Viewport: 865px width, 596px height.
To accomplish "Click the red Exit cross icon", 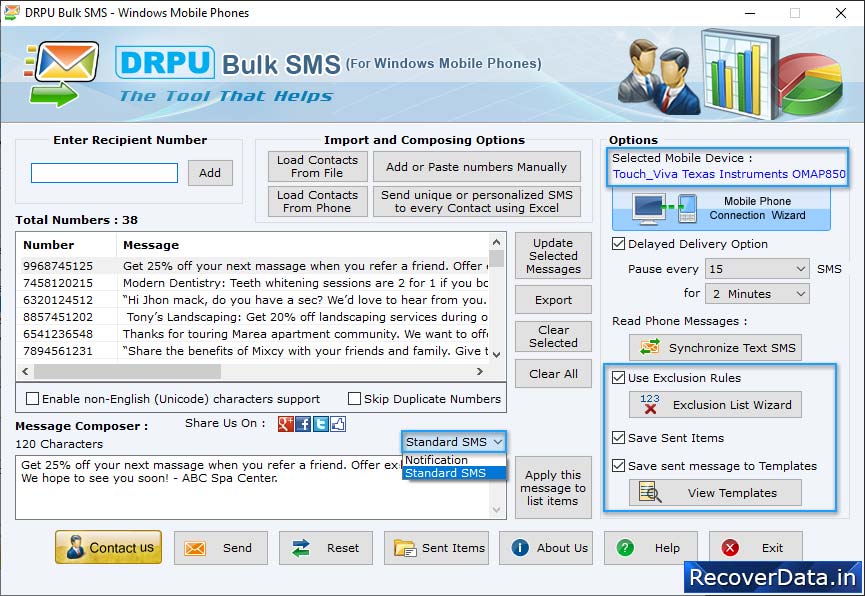I will (730, 547).
